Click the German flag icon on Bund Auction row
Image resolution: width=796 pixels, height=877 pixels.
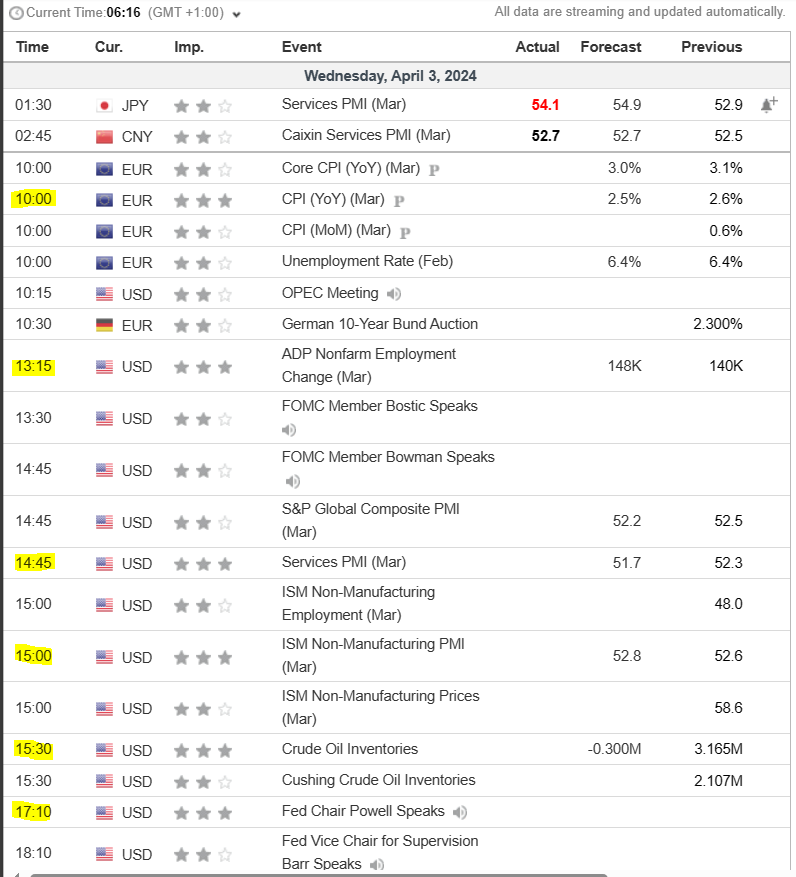click(104, 325)
